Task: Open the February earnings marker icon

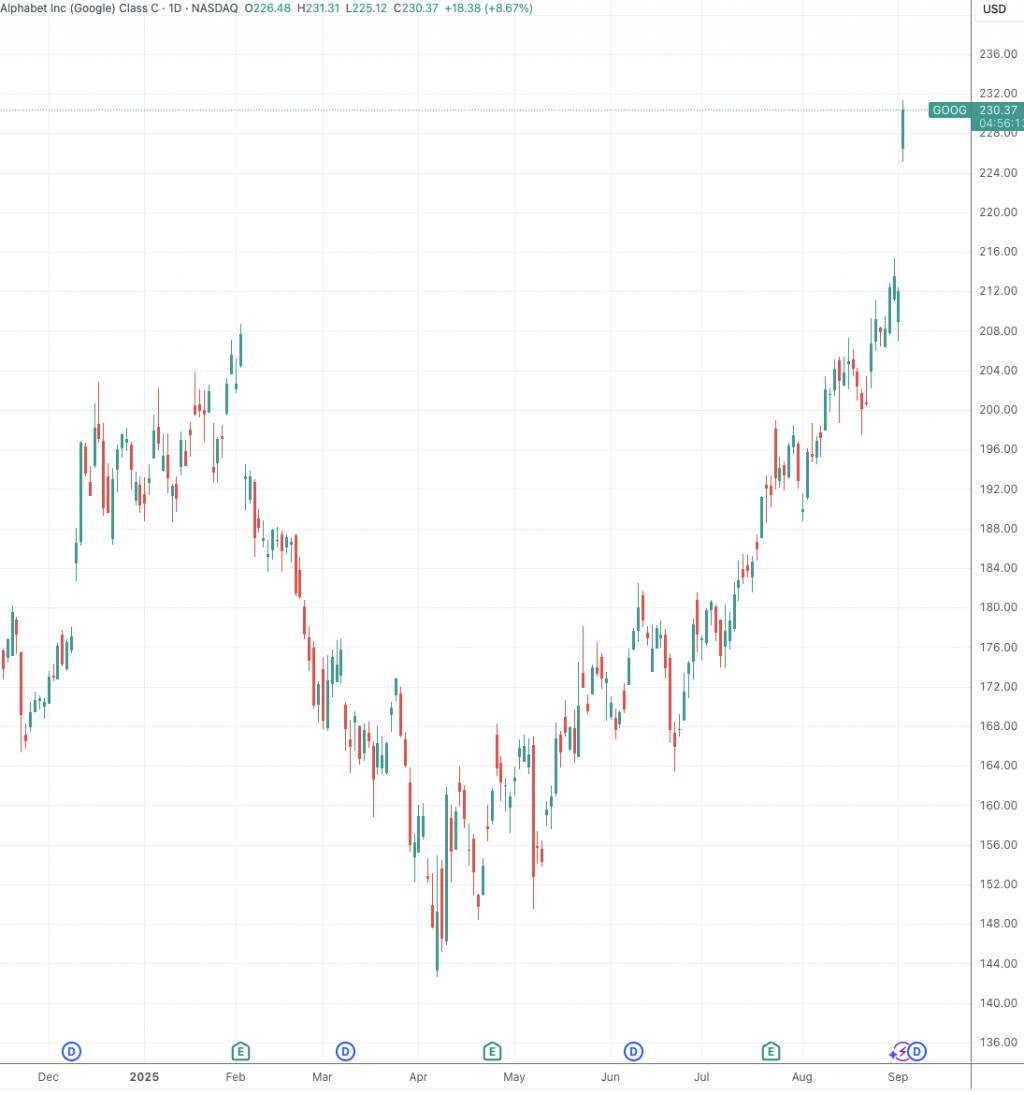Action: click(x=240, y=1051)
